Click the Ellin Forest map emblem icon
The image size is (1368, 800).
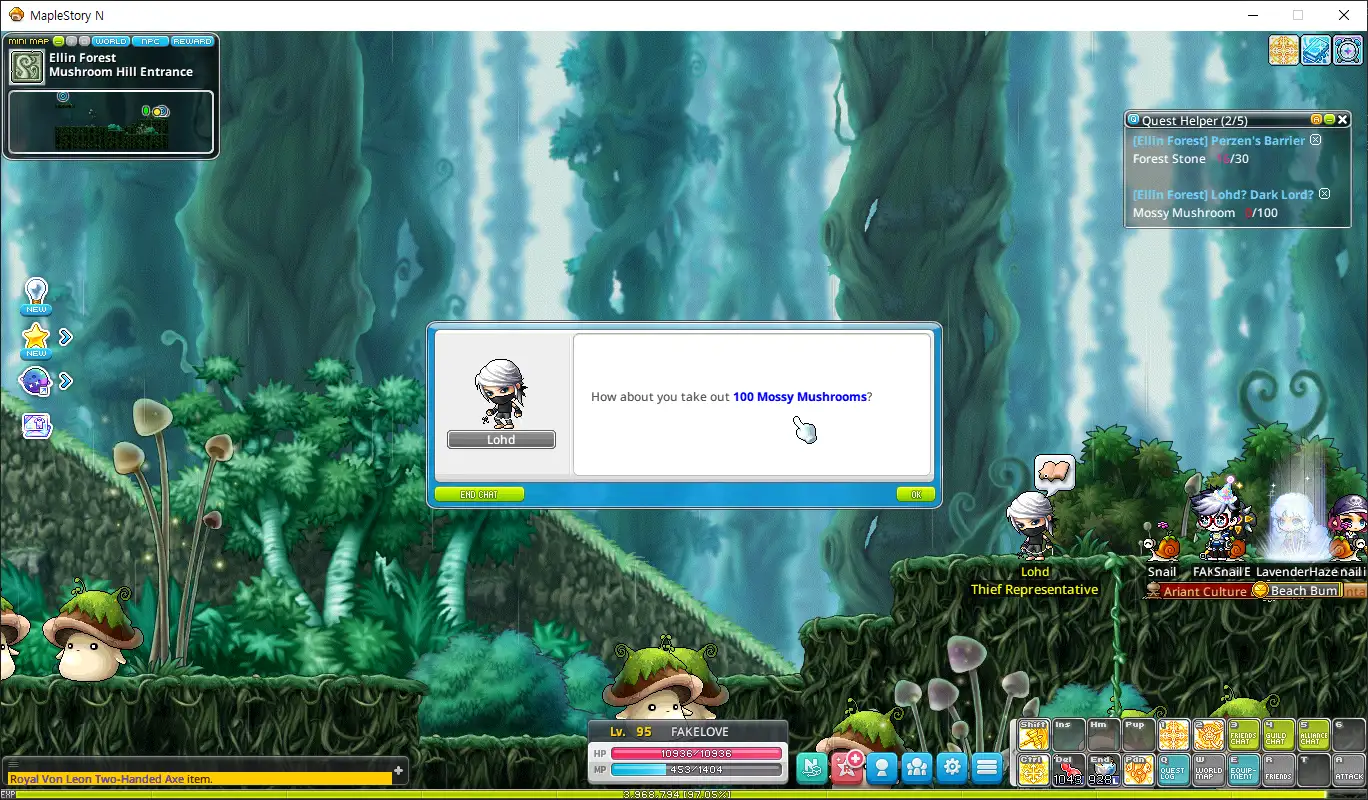27,67
